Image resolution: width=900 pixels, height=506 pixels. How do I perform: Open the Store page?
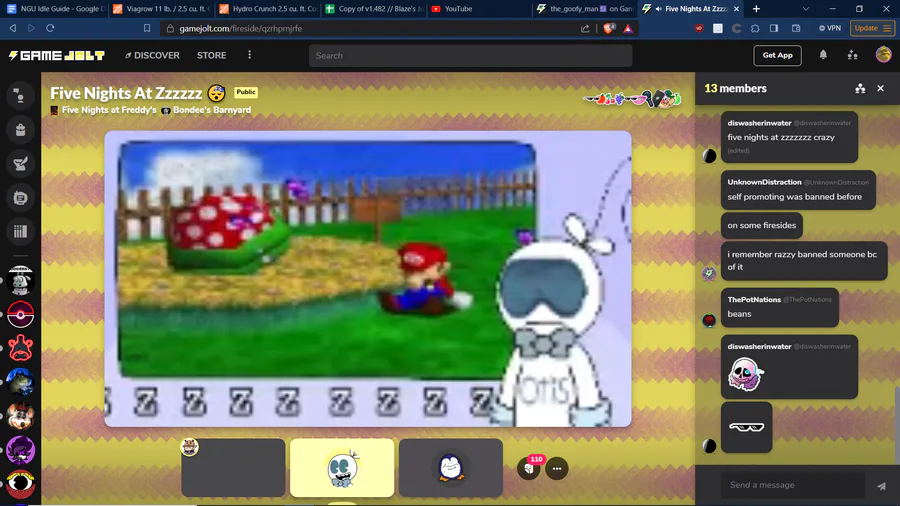[211, 56]
